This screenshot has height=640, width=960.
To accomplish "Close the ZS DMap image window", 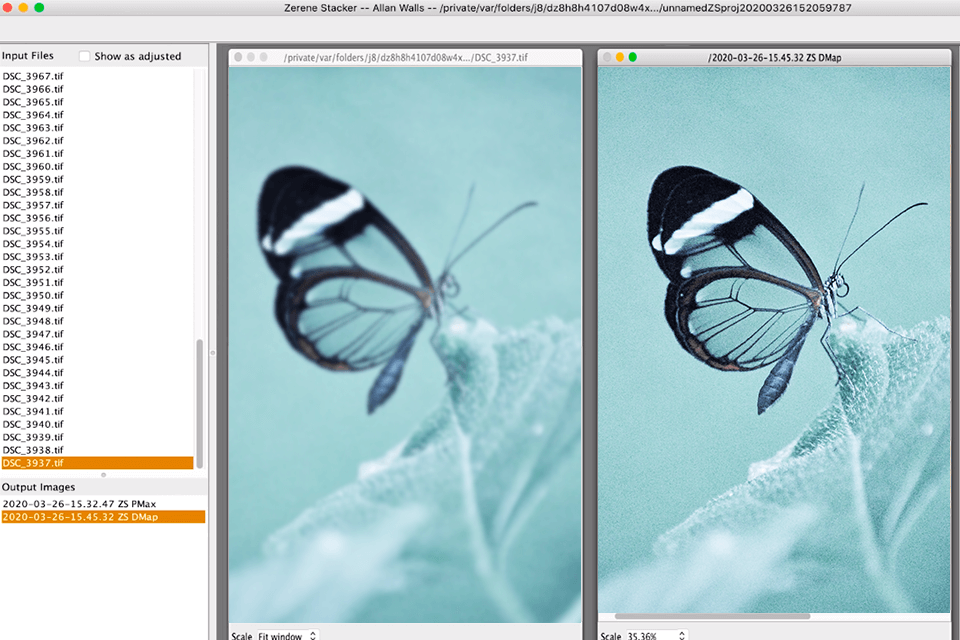I will (x=606, y=57).
